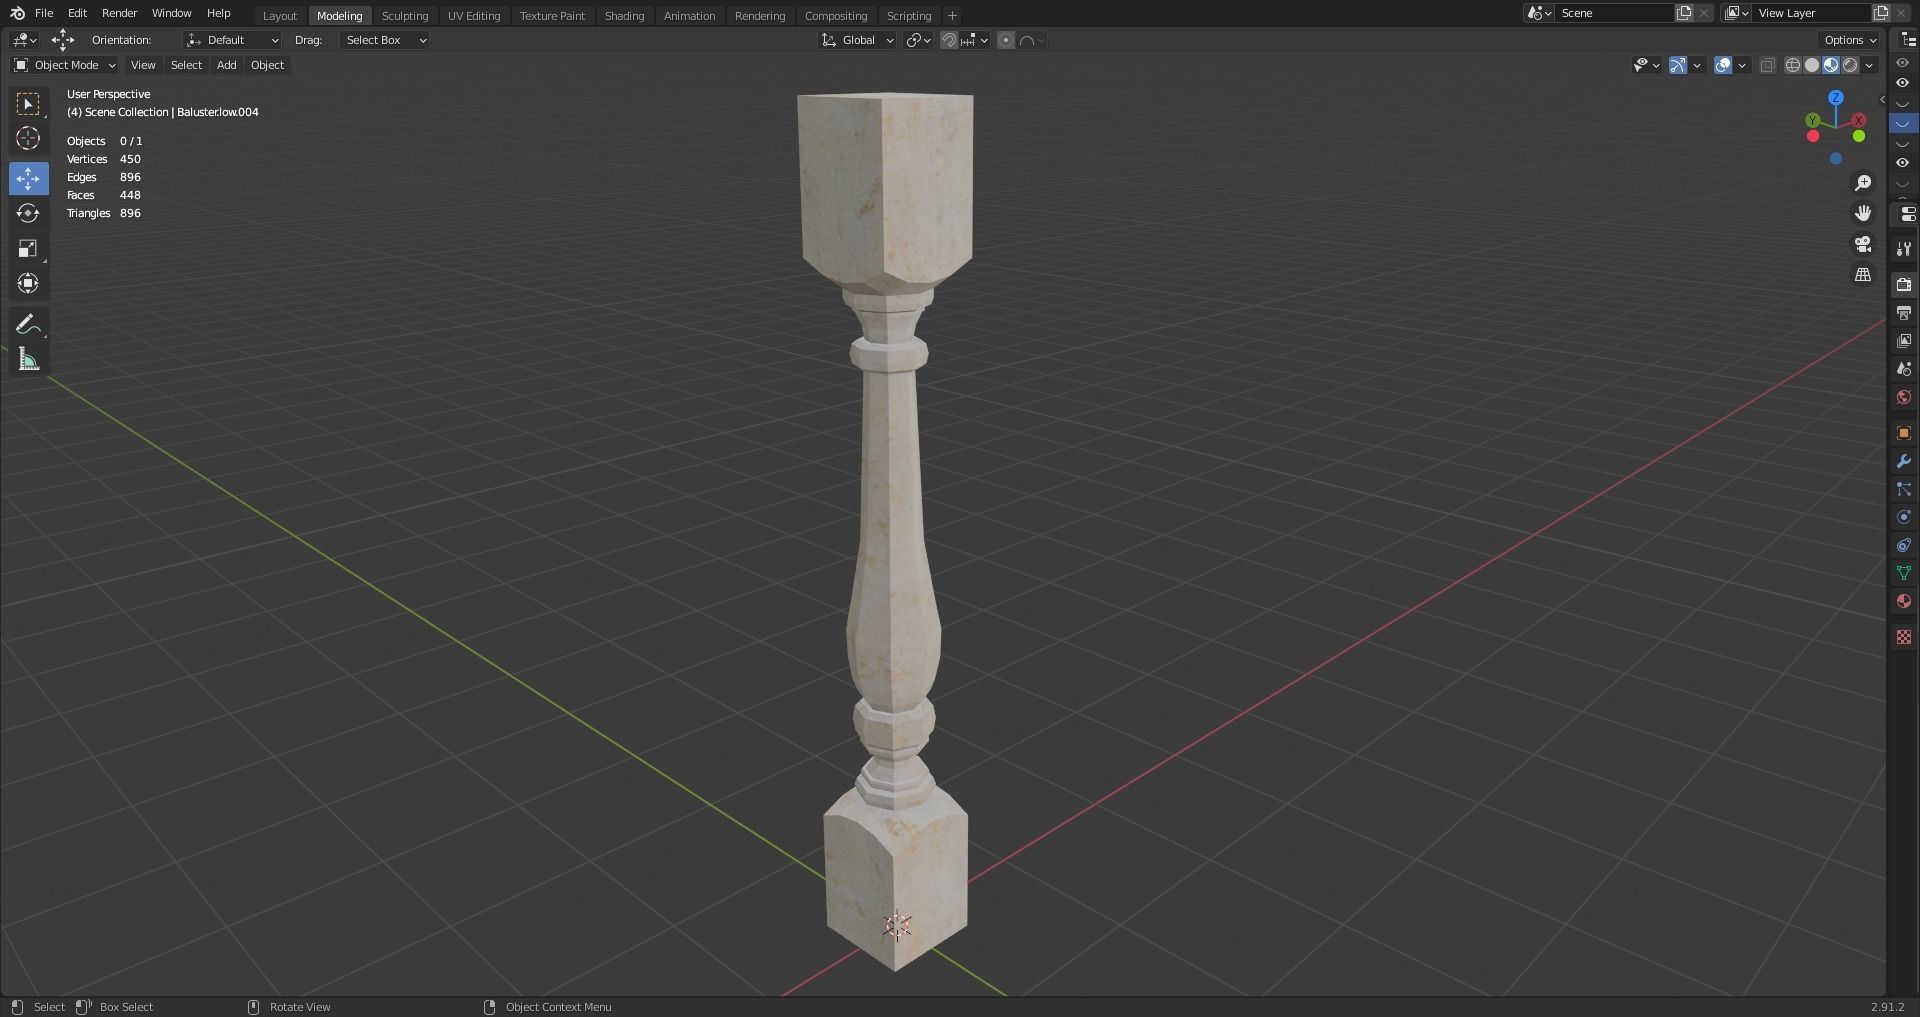1920x1017 pixels.
Task: Open the Texture properties tab (checker)
Action: (1904, 637)
